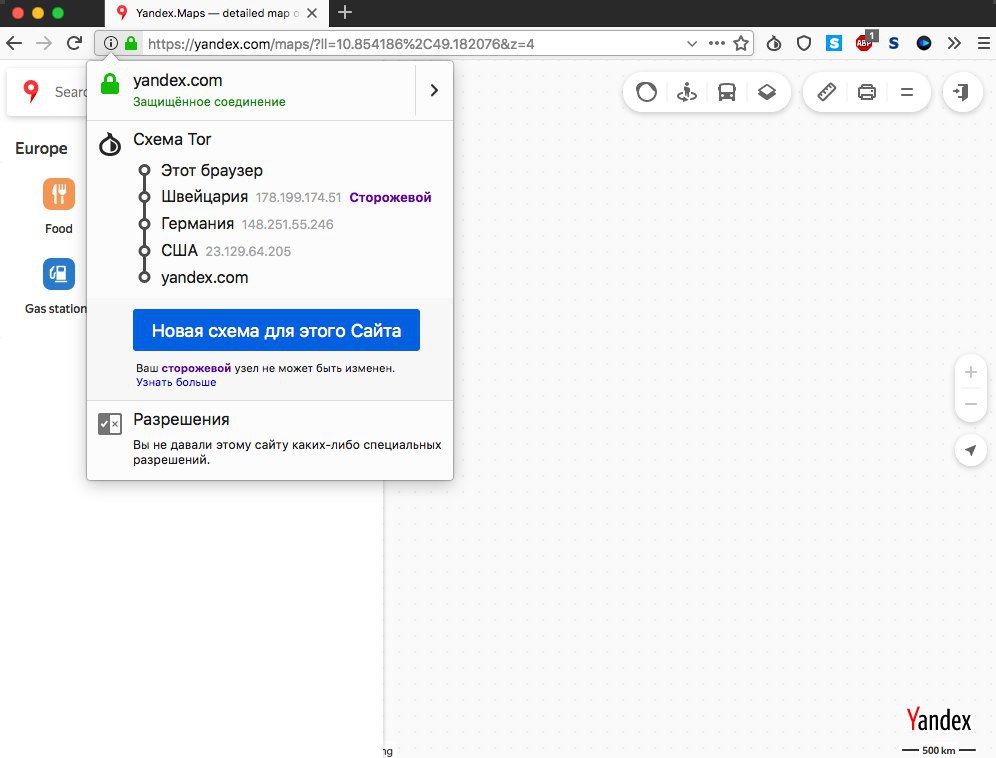Click the green padlock in the address bar
This screenshot has height=758, width=996.
[x=131, y=43]
